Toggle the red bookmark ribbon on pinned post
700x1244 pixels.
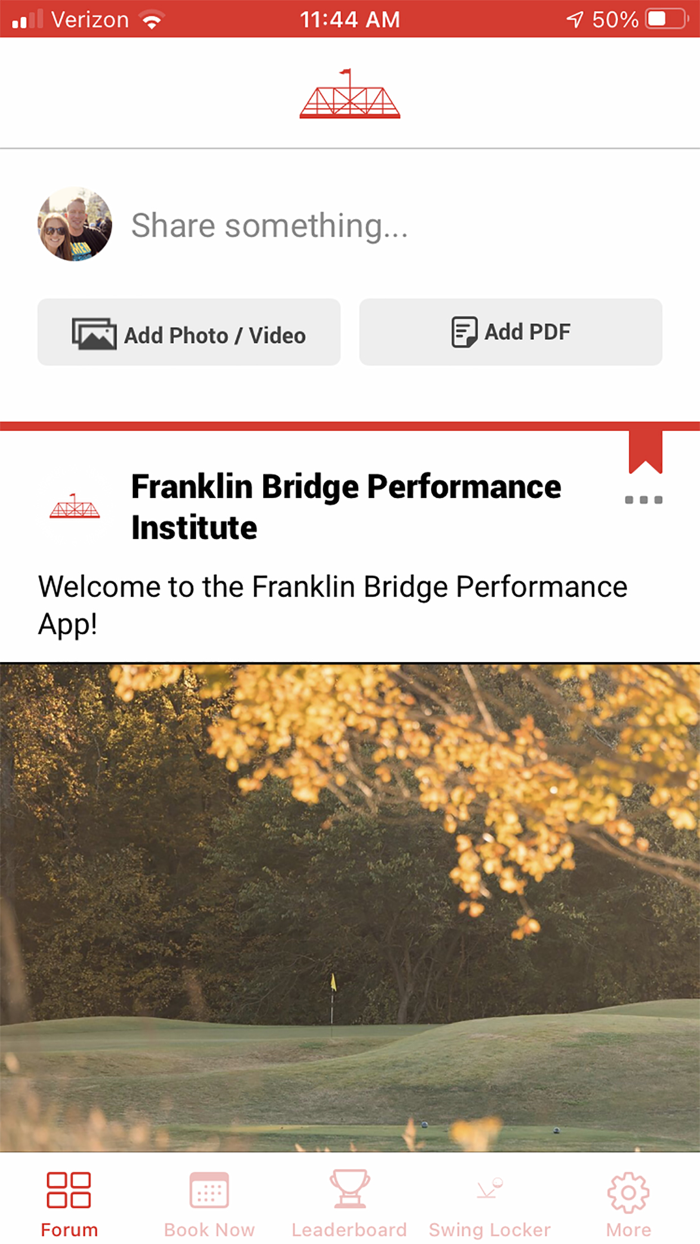click(x=643, y=450)
